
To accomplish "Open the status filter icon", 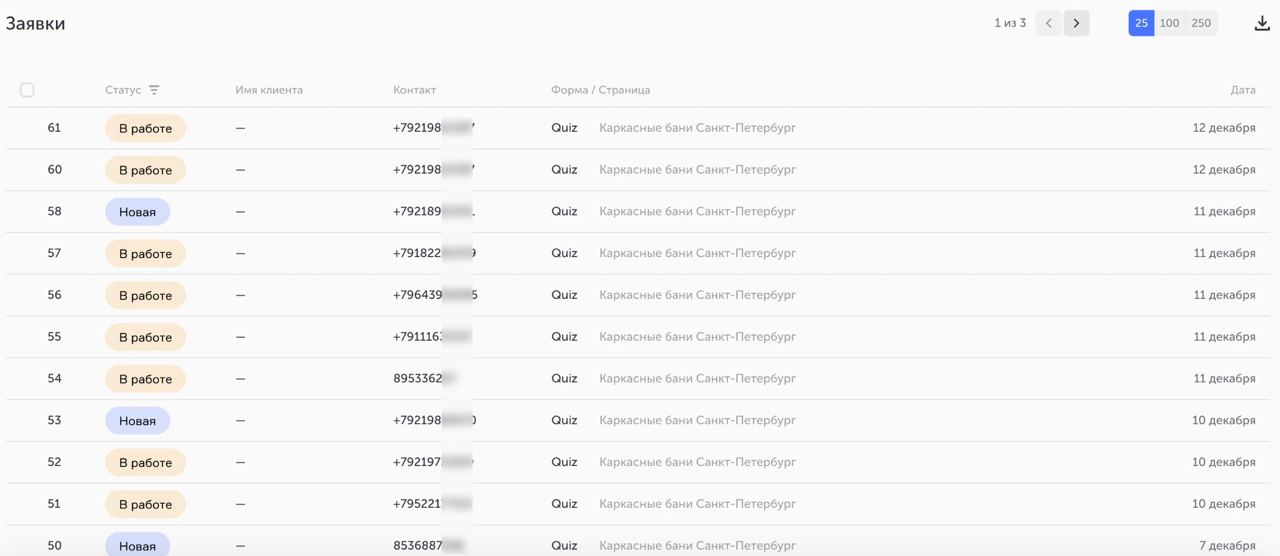I will click(154, 90).
